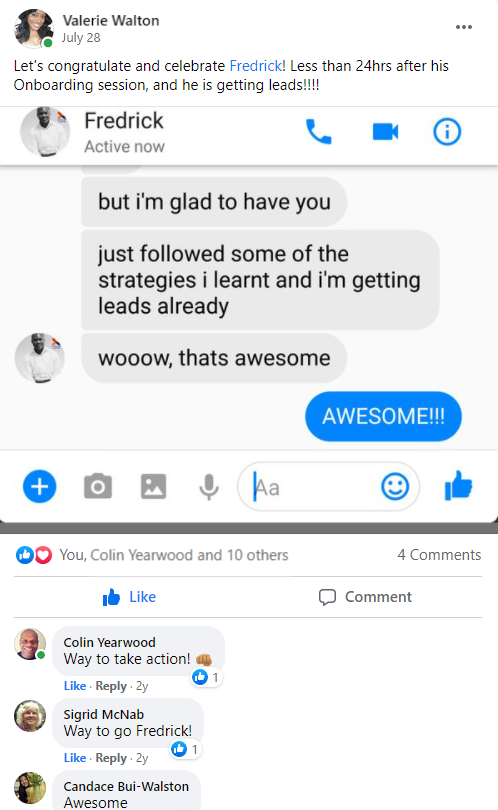
Task: Open conversation info for Fredrick
Action: (x=447, y=132)
